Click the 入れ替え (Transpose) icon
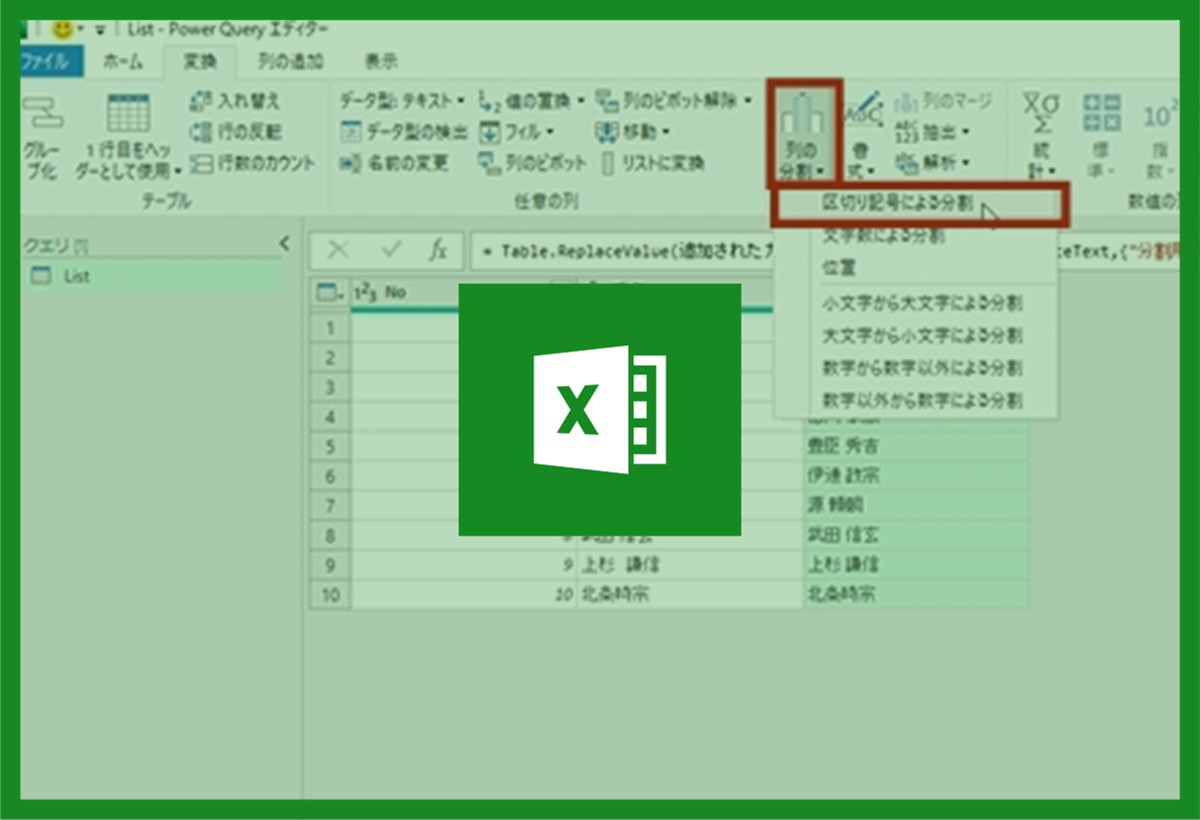1200x820 pixels. pos(200,101)
